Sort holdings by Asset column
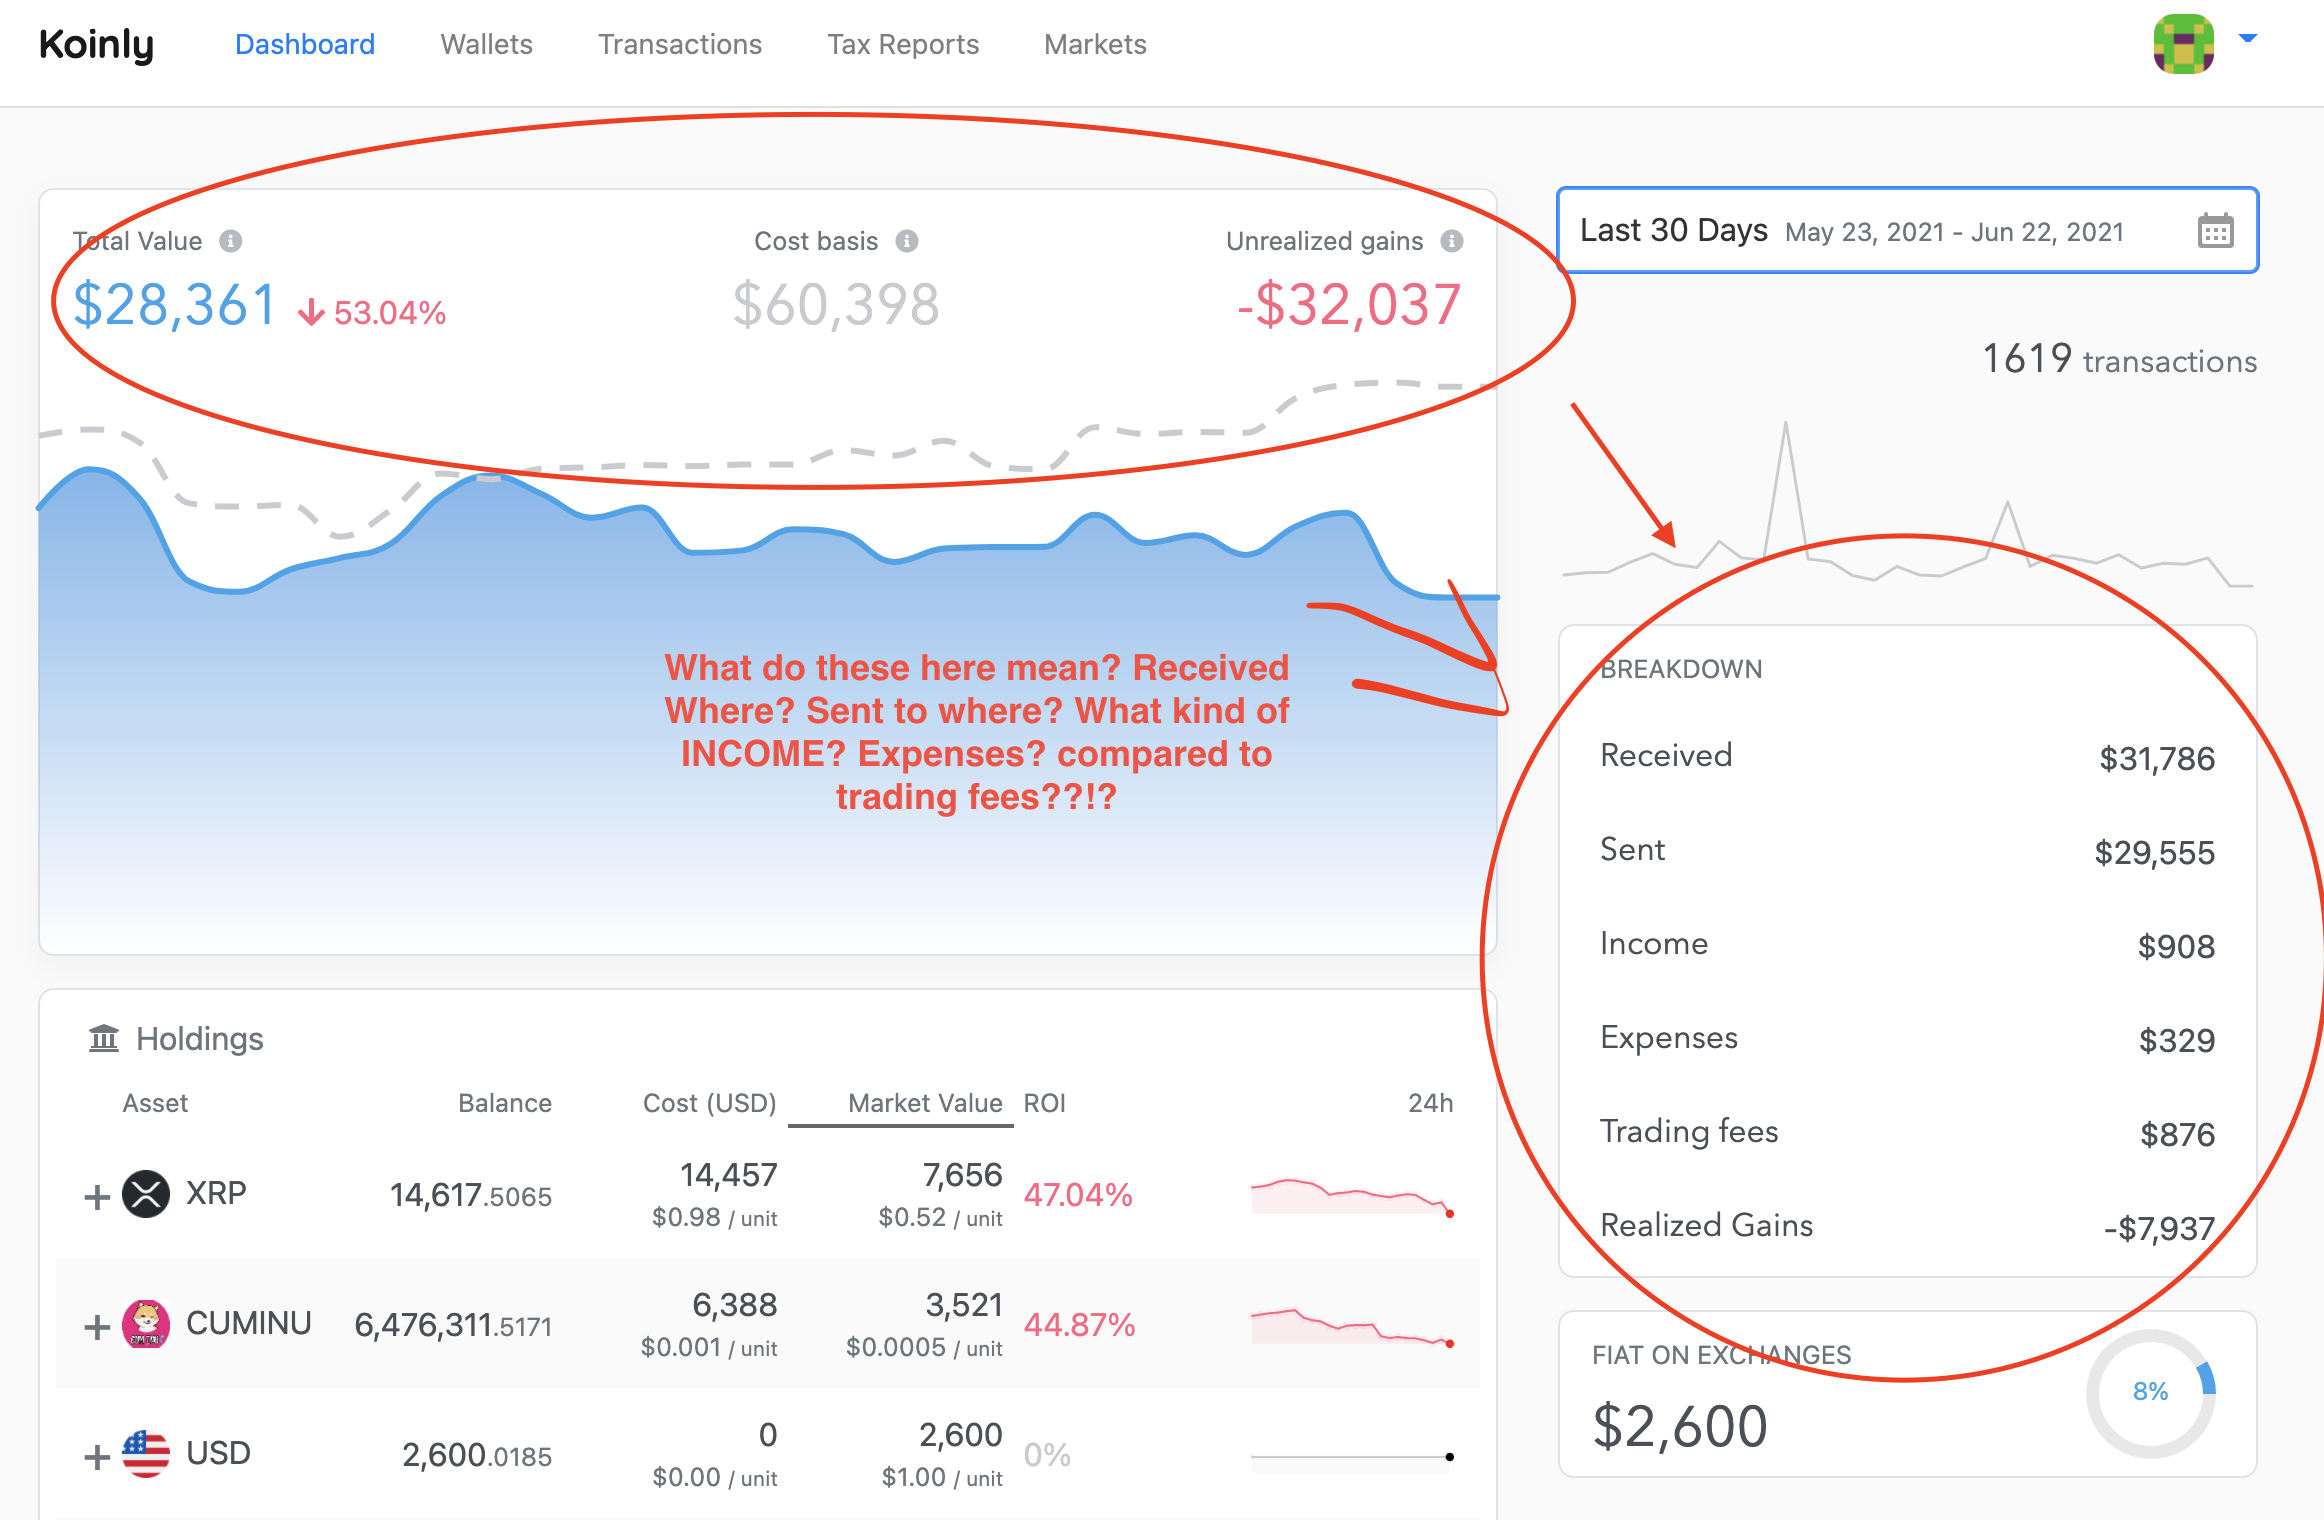2324x1520 pixels. (155, 1103)
